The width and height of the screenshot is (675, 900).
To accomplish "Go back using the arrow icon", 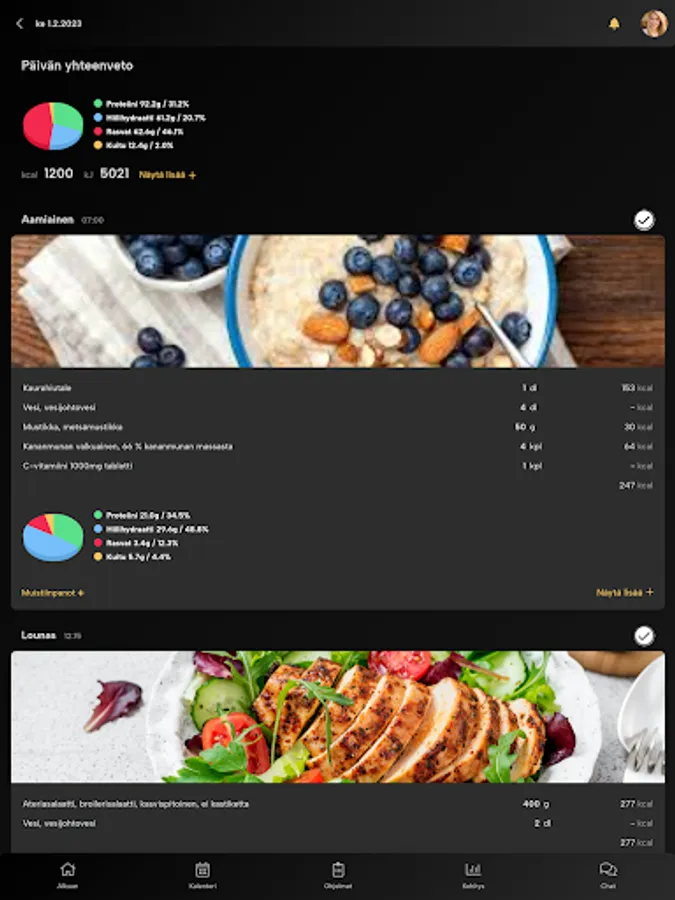I will click(20, 24).
